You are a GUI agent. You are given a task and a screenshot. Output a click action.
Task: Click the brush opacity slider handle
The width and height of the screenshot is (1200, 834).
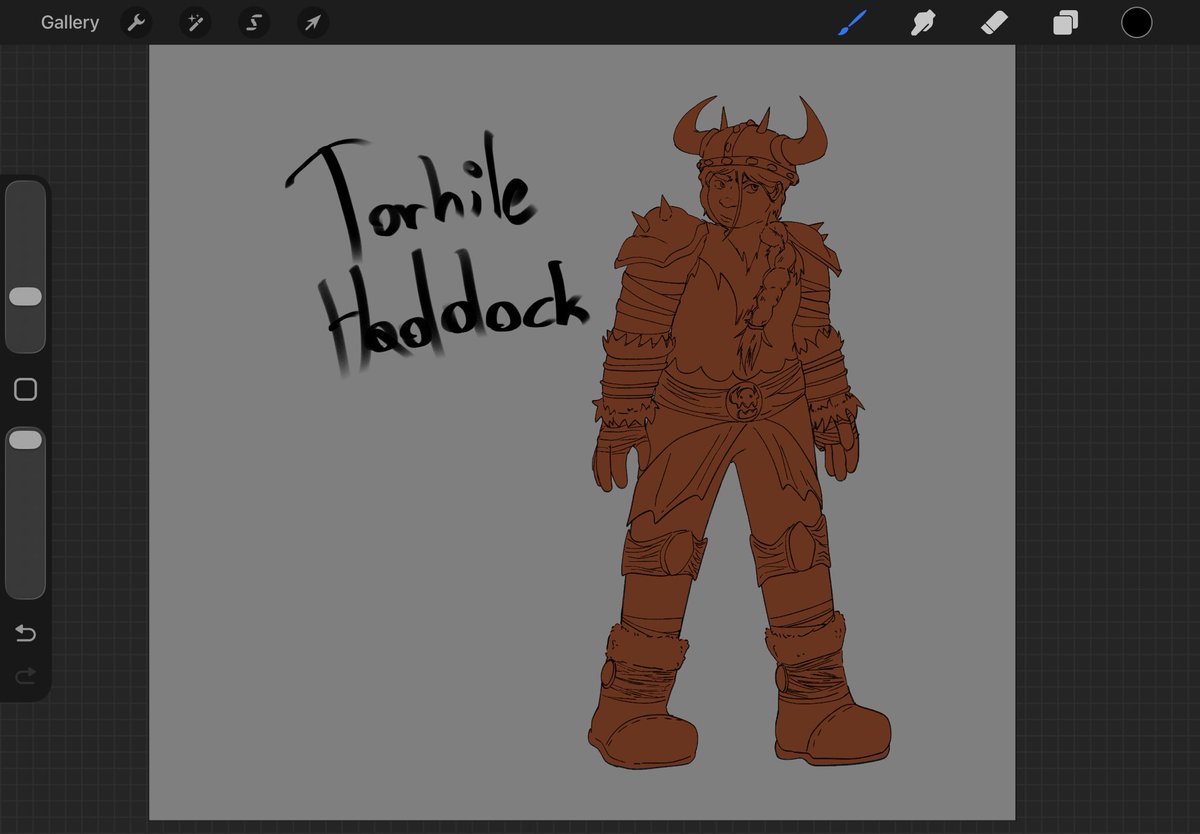(x=25, y=440)
